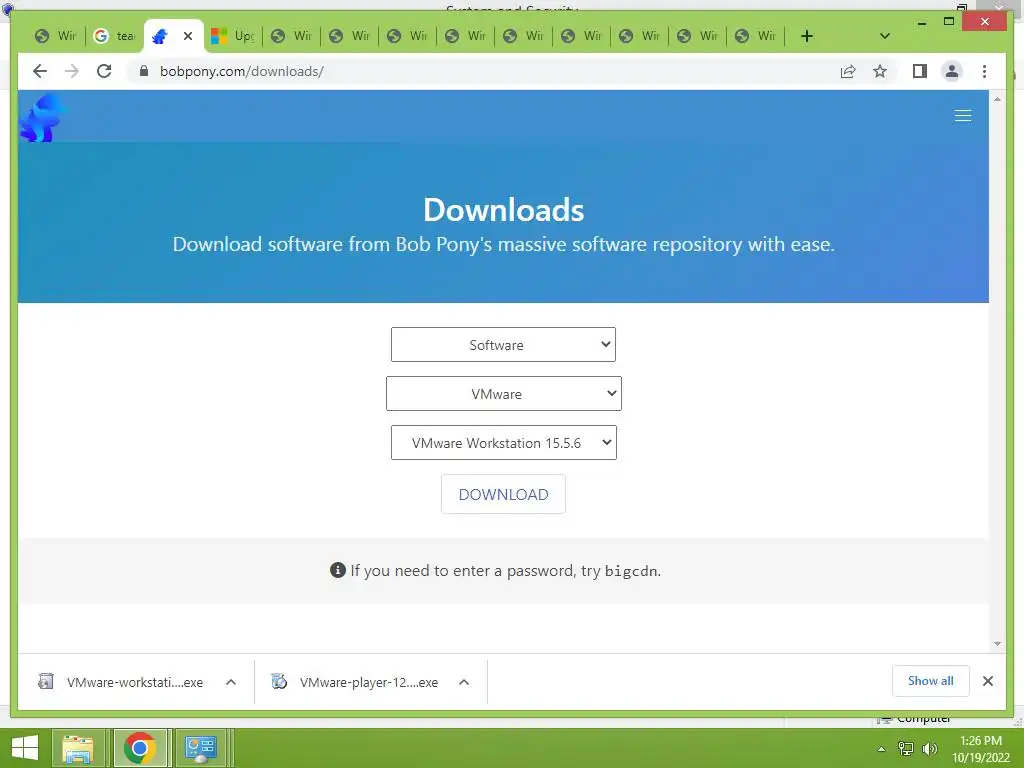Open the network tray icon
The height and width of the screenshot is (768, 1024).
906,749
